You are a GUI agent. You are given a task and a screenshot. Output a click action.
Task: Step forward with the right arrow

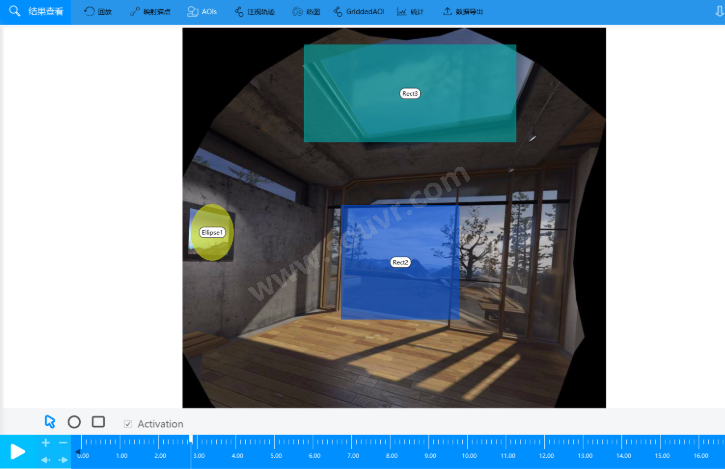(x=63, y=460)
